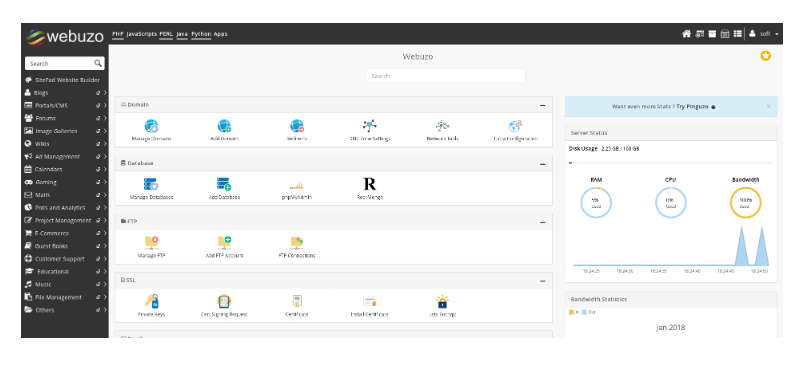
Task: Click the CPU usage gauge
Action: pos(671,203)
